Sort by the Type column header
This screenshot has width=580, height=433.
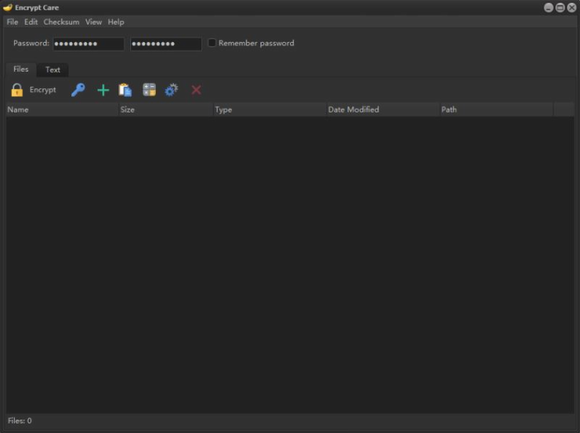(x=270, y=109)
